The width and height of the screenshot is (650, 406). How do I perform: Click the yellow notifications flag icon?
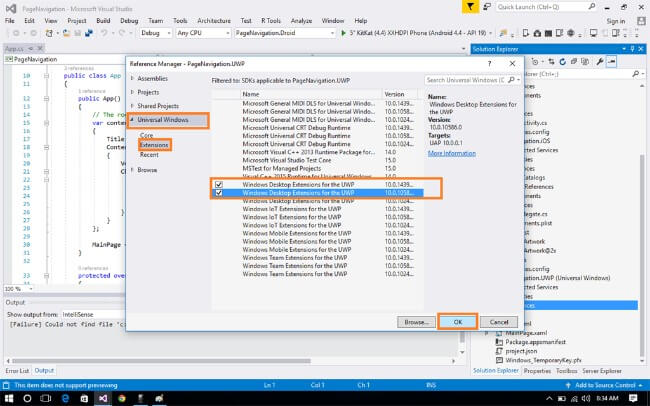[x=471, y=7]
